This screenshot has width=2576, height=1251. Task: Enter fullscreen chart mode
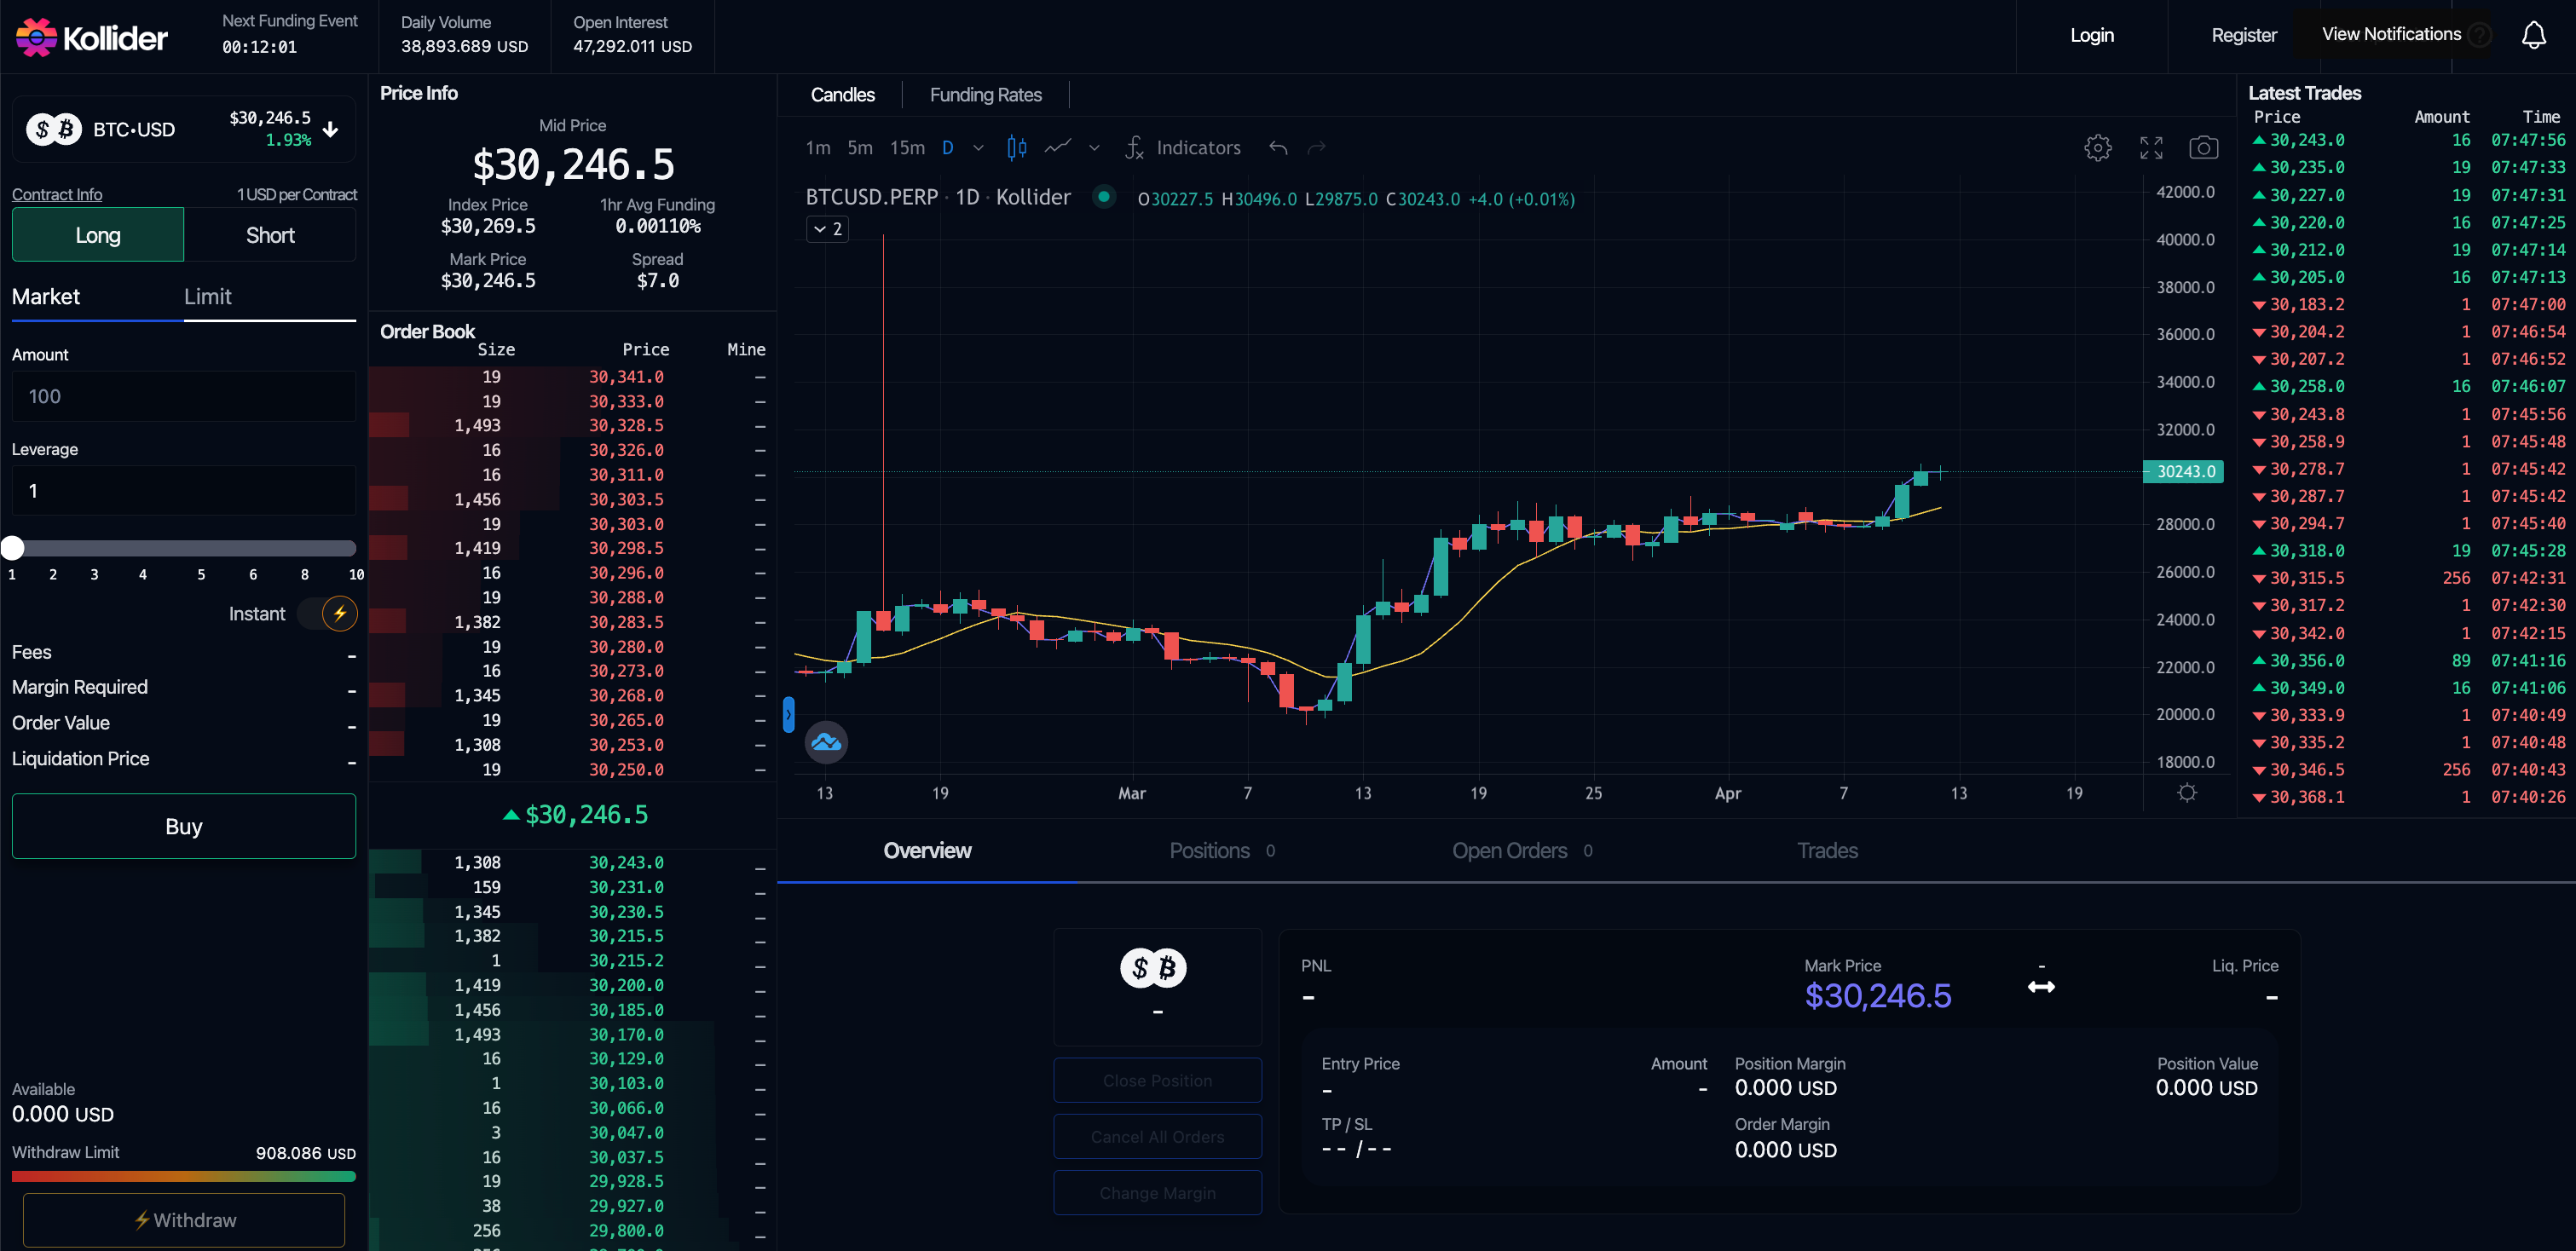pos(2151,148)
